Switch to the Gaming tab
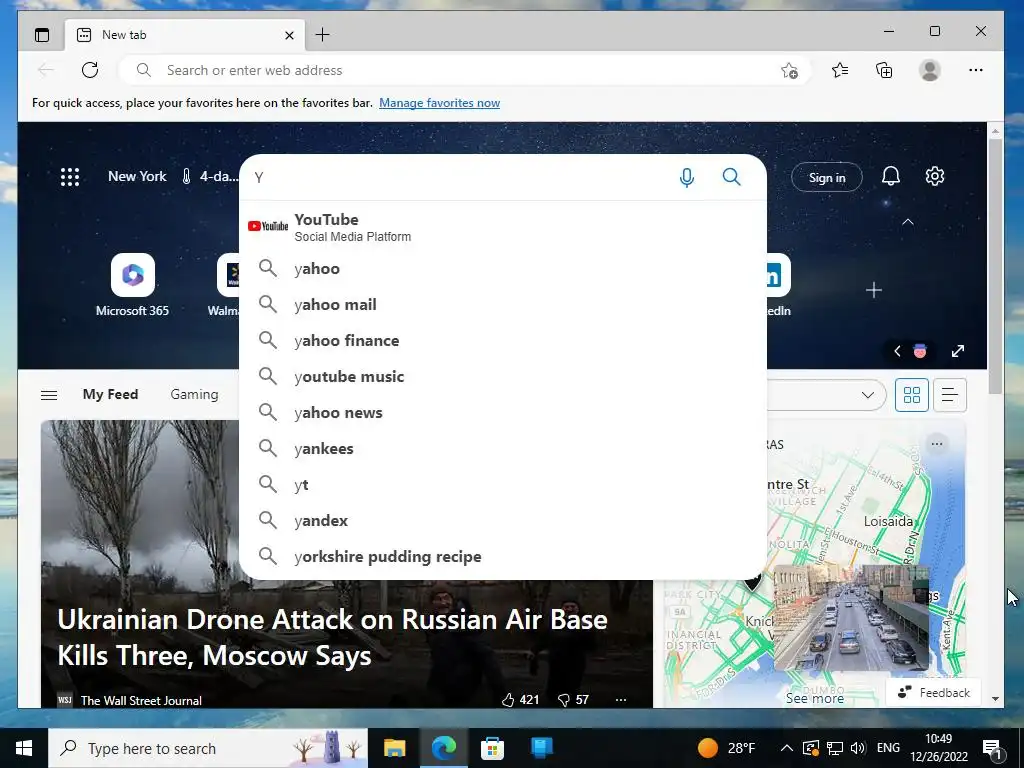The width and height of the screenshot is (1024, 768). click(x=195, y=394)
